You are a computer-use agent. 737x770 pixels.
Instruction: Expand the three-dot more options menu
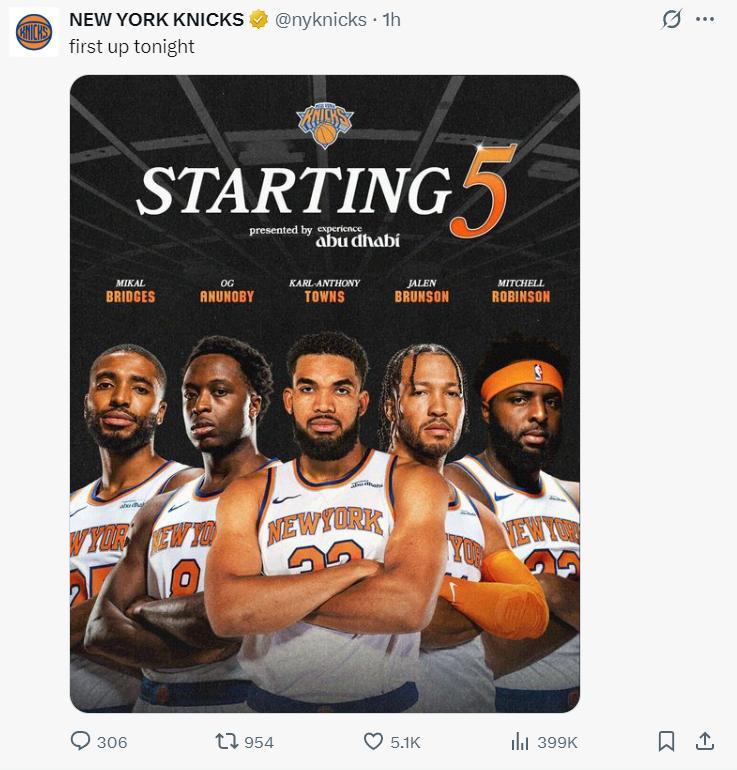(x=704, y=20)
